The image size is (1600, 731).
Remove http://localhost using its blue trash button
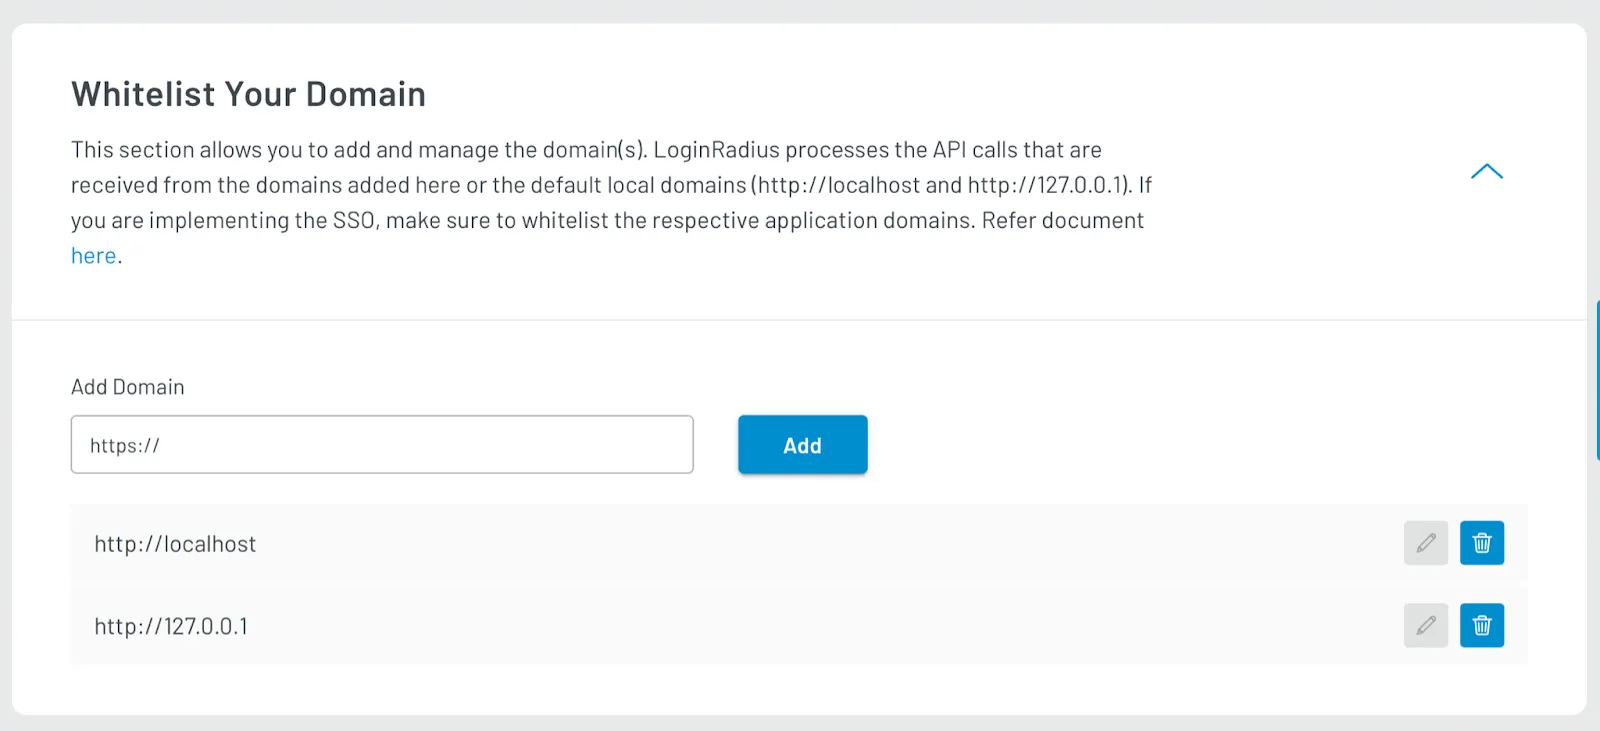(1482, 543)
